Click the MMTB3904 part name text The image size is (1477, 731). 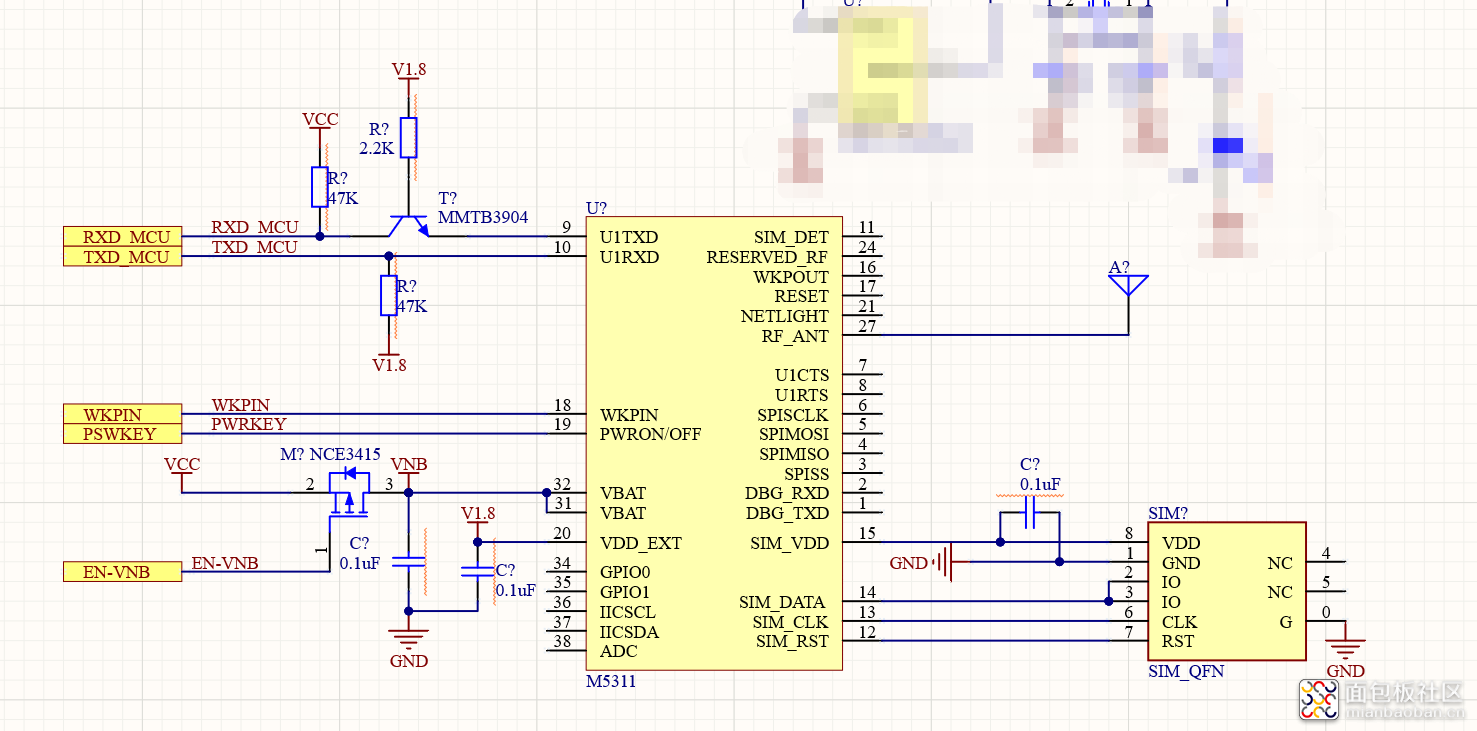[483, 218]
